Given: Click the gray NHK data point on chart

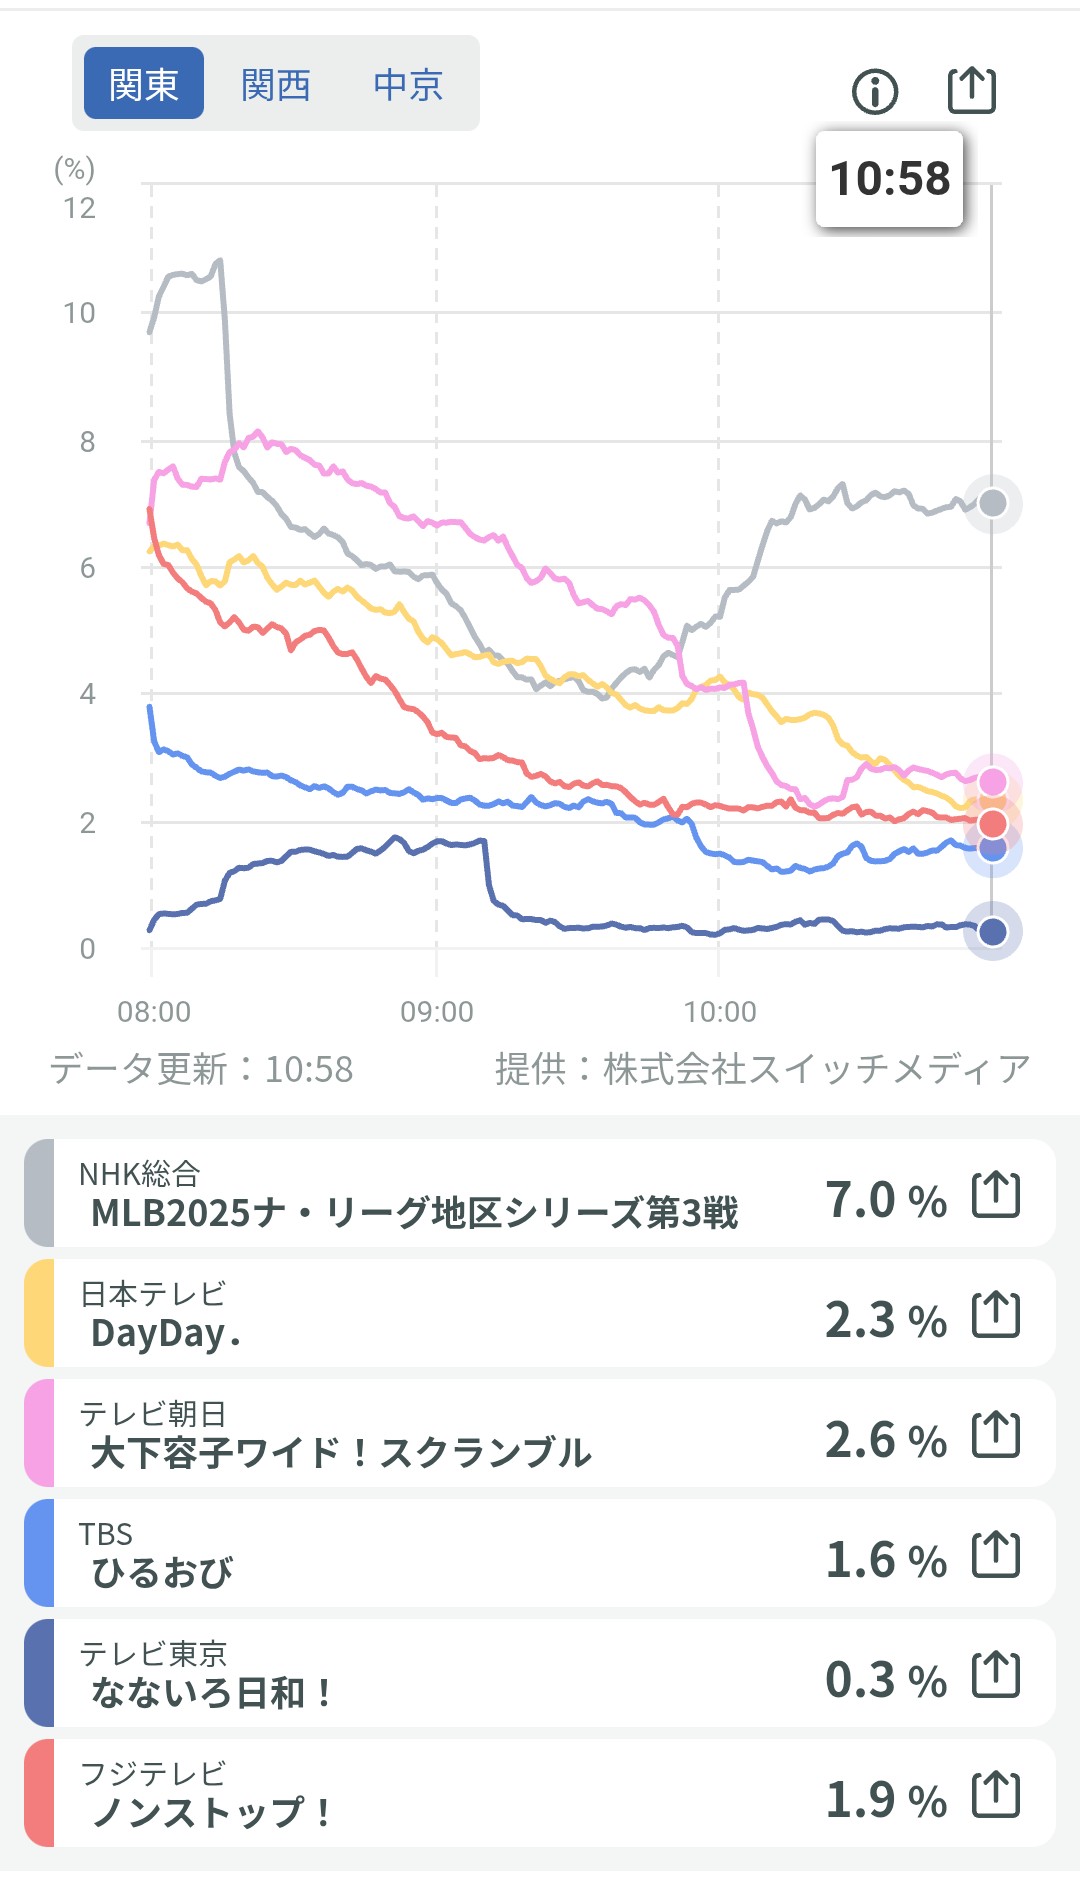Looking at the screenshot, I should (992, 503).
